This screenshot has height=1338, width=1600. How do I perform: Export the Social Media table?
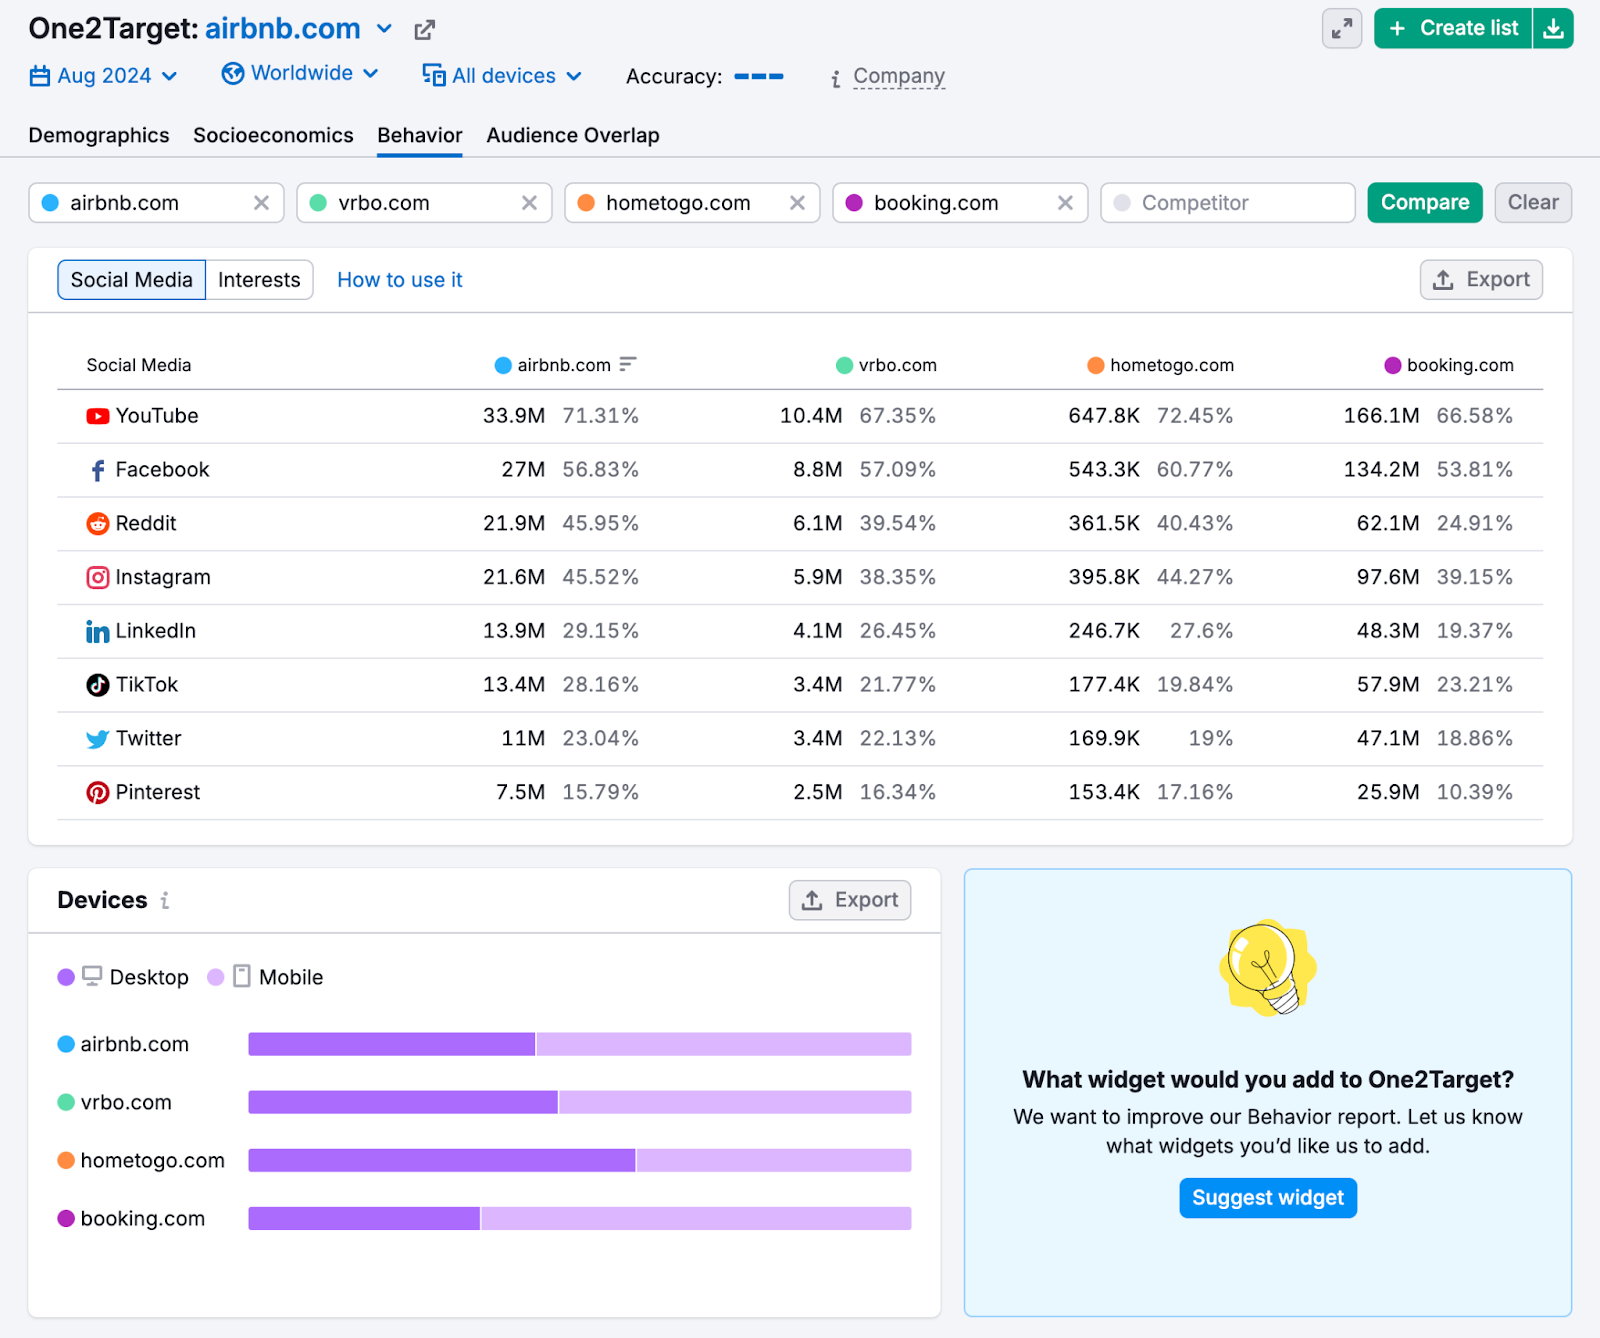[x=1481, y=280]
